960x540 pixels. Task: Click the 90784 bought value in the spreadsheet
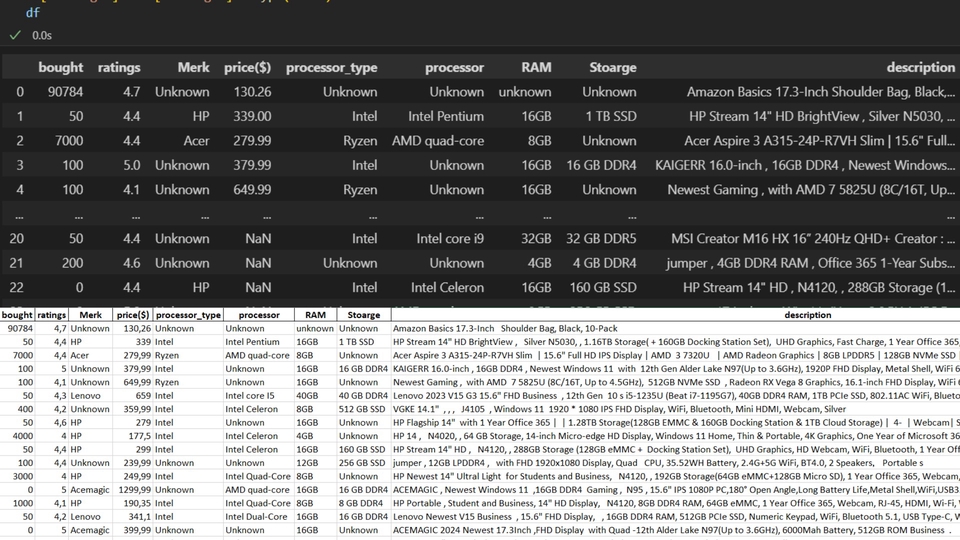(x=20, y=328)
